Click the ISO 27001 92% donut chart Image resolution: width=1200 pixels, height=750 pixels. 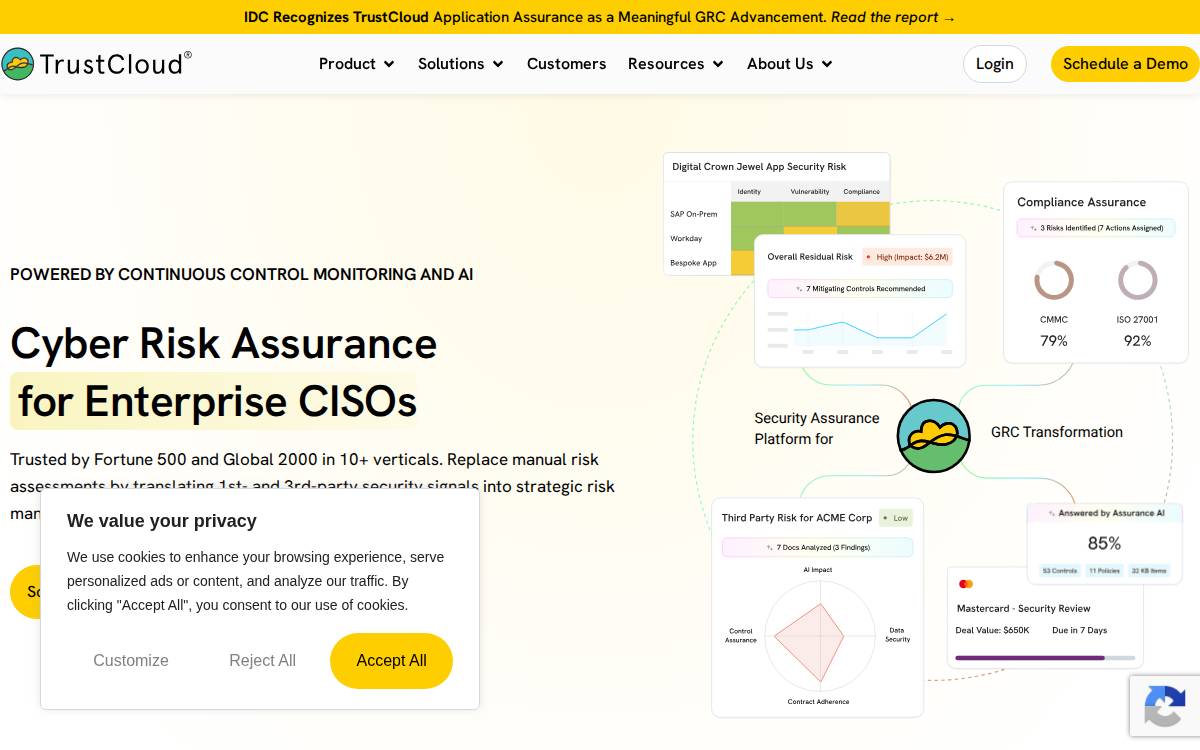[x=1138, y=280]
